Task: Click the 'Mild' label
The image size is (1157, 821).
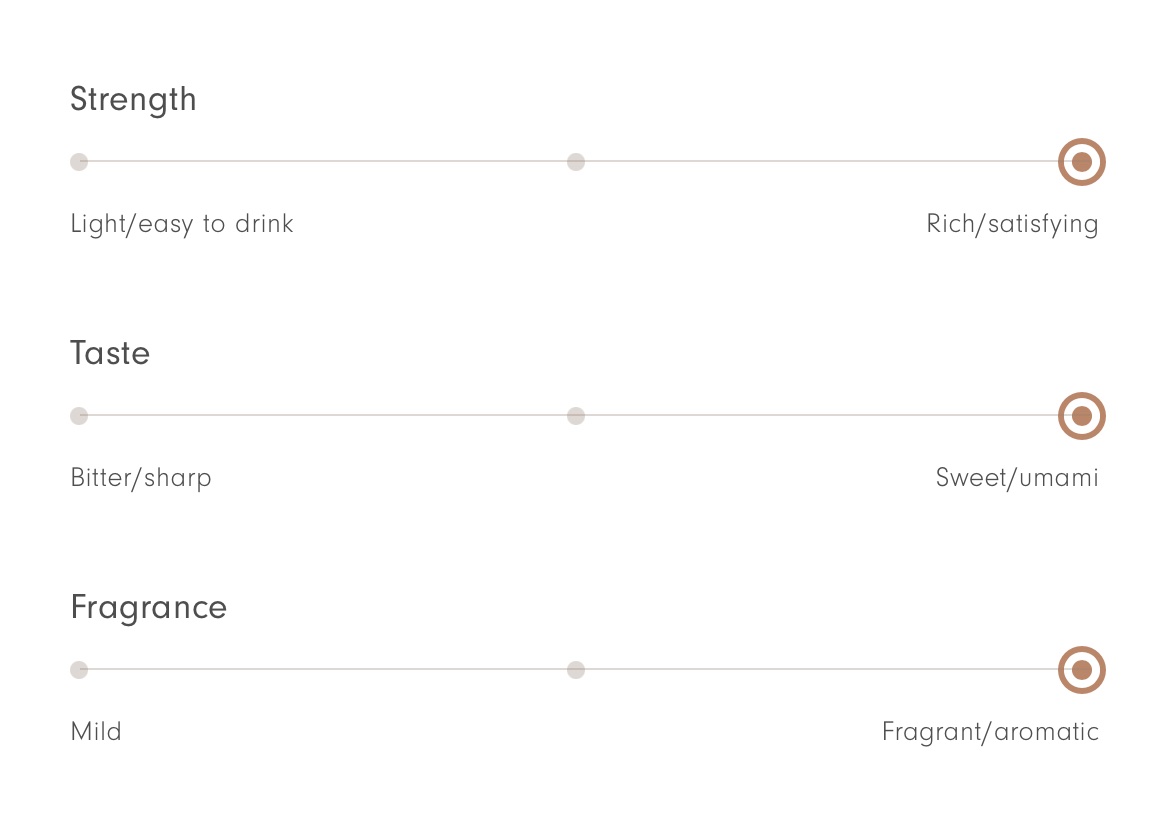Action: tap(96, 731)
